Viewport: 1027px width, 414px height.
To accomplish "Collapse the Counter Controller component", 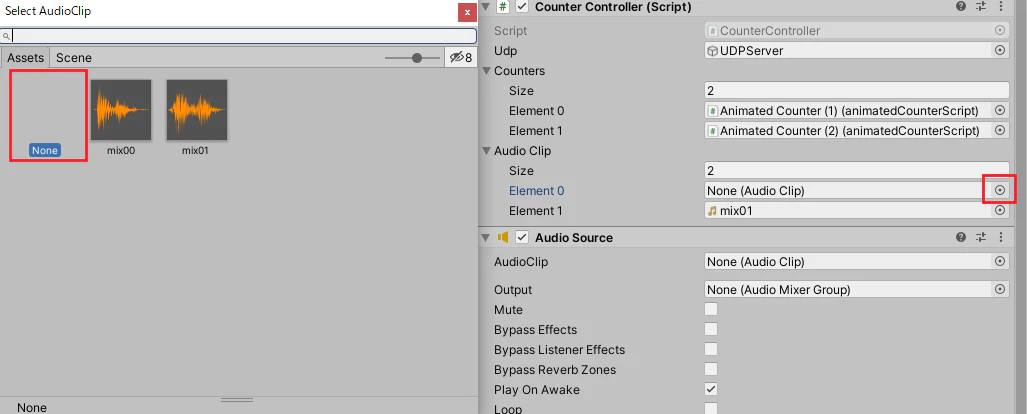I will 486,7.
